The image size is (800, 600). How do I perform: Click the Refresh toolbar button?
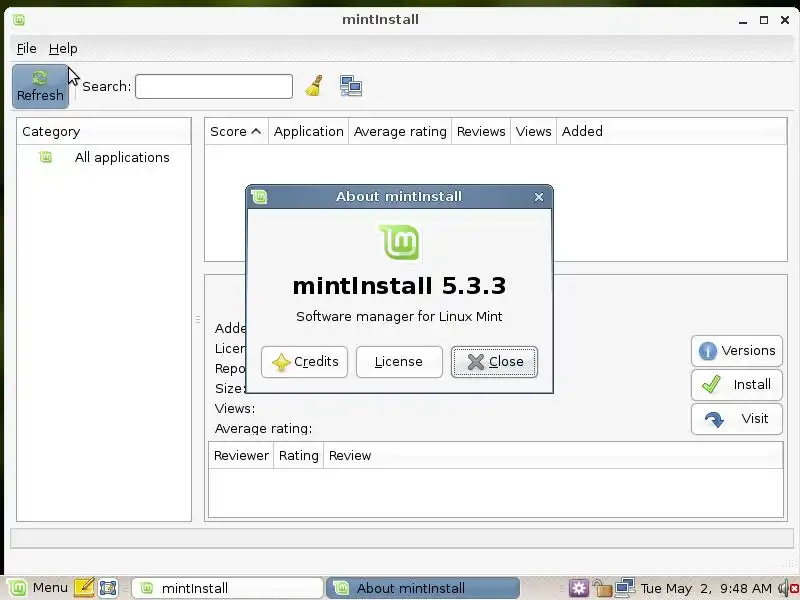tap(40, 86)
